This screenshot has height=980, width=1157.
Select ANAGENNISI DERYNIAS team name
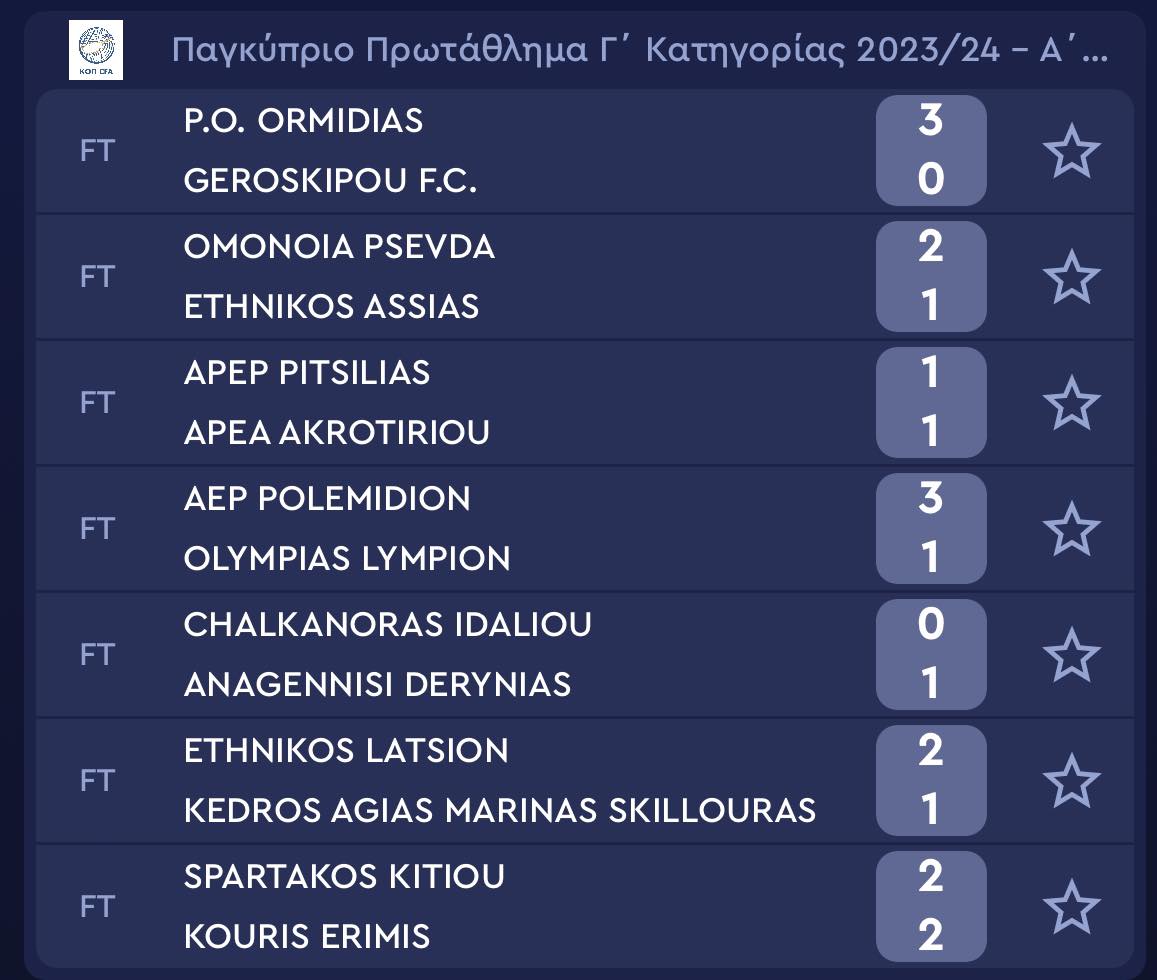[377, 685]
